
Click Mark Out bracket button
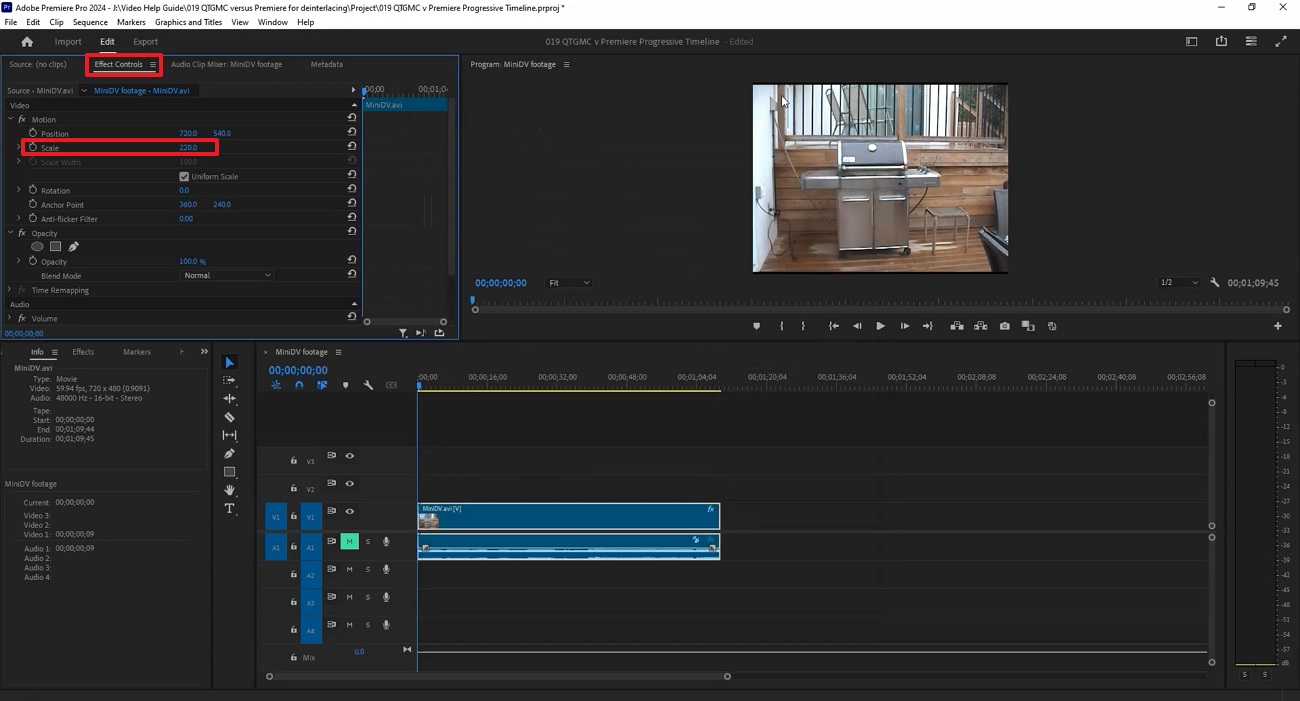(x=803, y=326)
